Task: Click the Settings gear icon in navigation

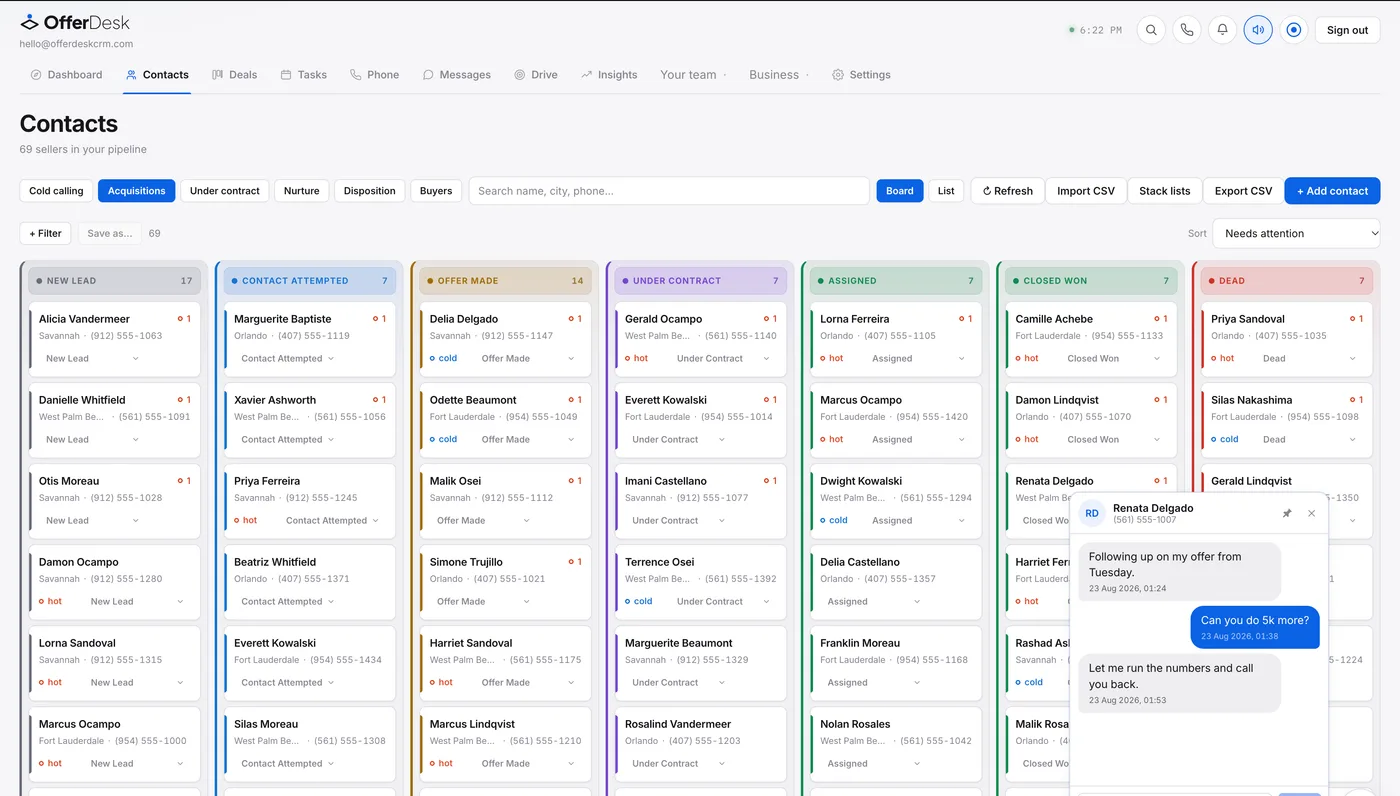Action: (838, 75)
